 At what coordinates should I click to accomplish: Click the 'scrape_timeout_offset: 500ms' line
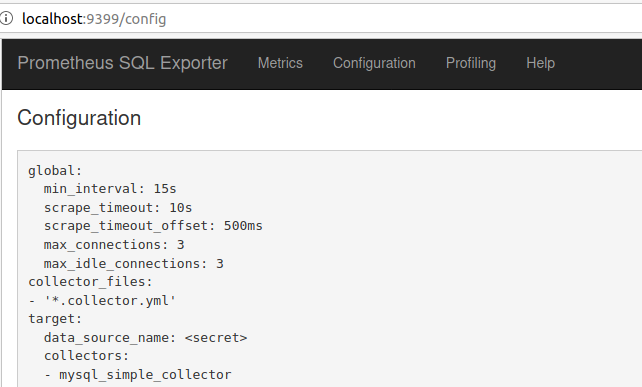tap(153, 226)
